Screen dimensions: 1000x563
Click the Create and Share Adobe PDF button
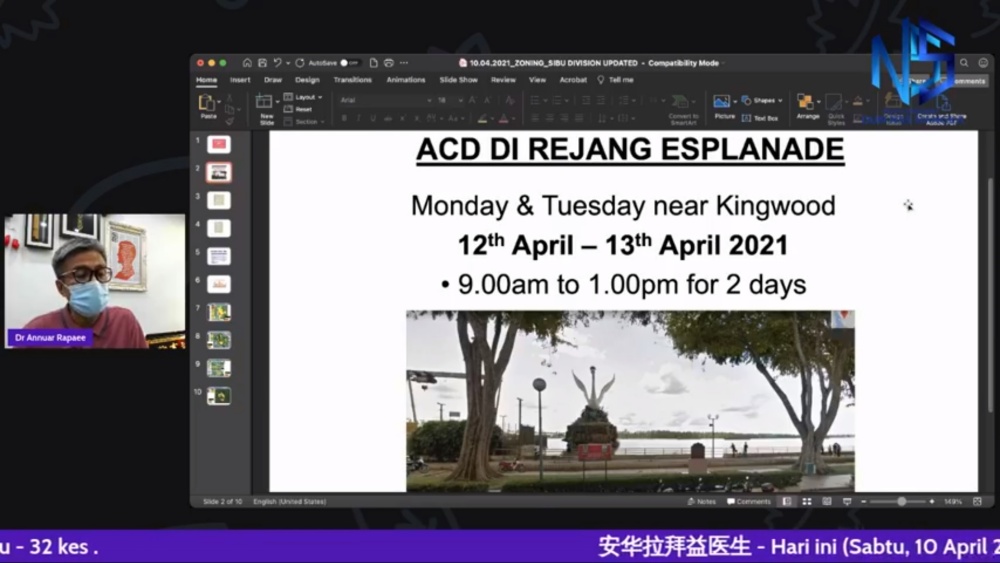pyautogui.click(x=941, y=109)
